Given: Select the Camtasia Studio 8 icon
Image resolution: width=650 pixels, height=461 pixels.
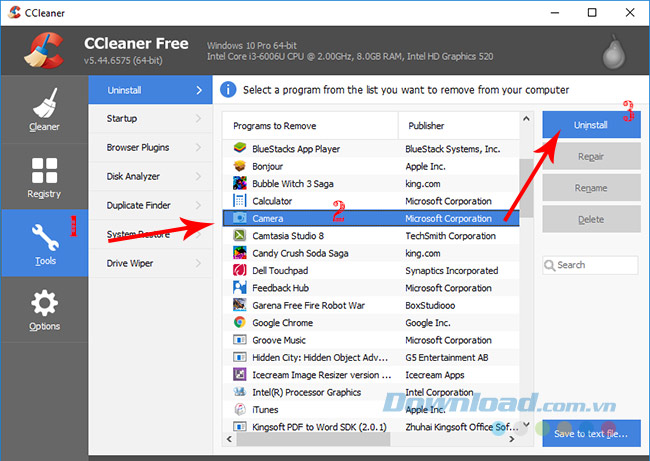Looking at the screenshot, I should click(240, 235).
